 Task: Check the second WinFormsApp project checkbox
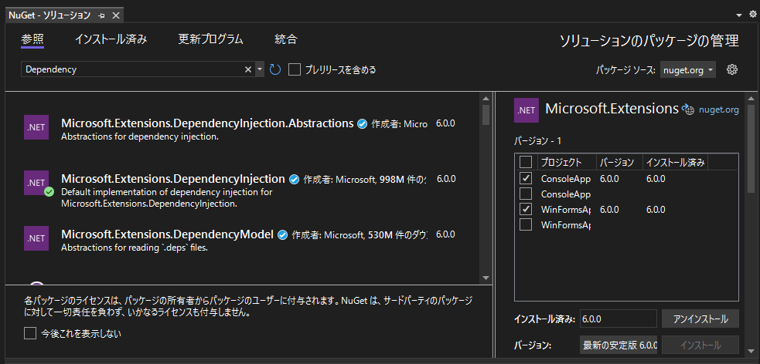525,225
